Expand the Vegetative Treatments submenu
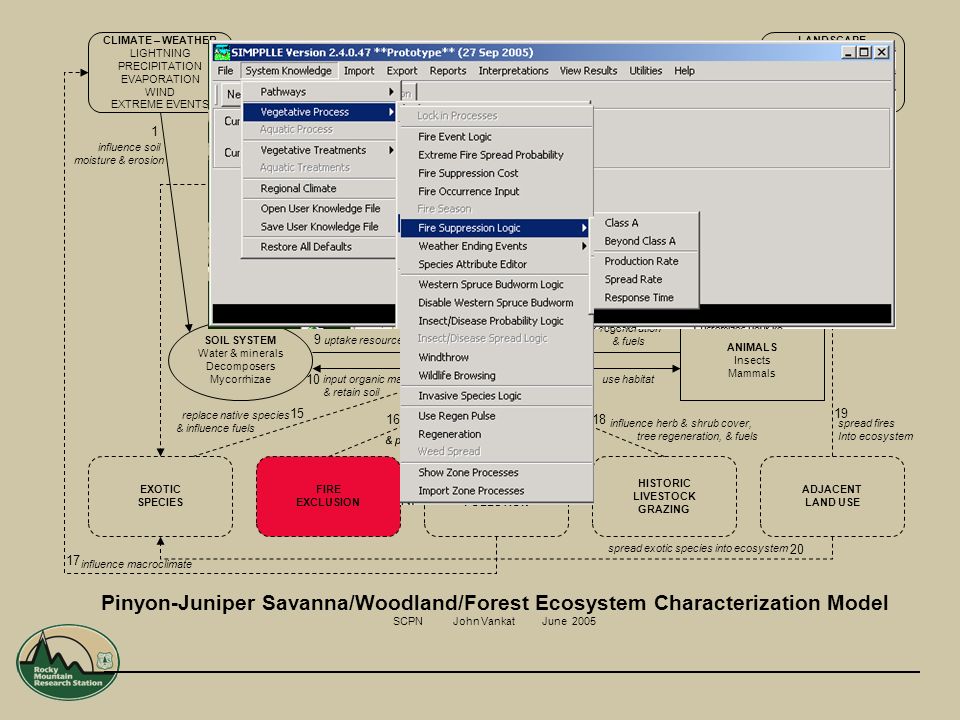Image resolution: width=960 pixels, height=720 pixels. (319, 150)
